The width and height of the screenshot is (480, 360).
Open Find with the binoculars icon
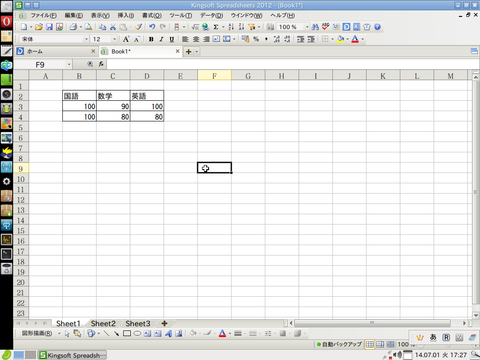[x=315, y=27]
